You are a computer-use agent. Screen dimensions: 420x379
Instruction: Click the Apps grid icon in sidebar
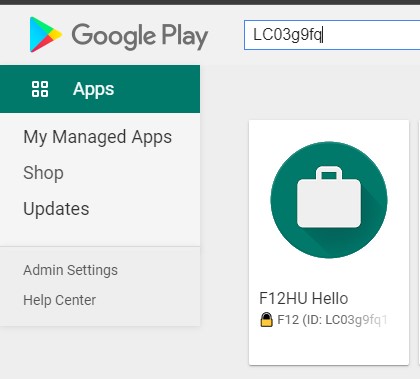(40, 89)
